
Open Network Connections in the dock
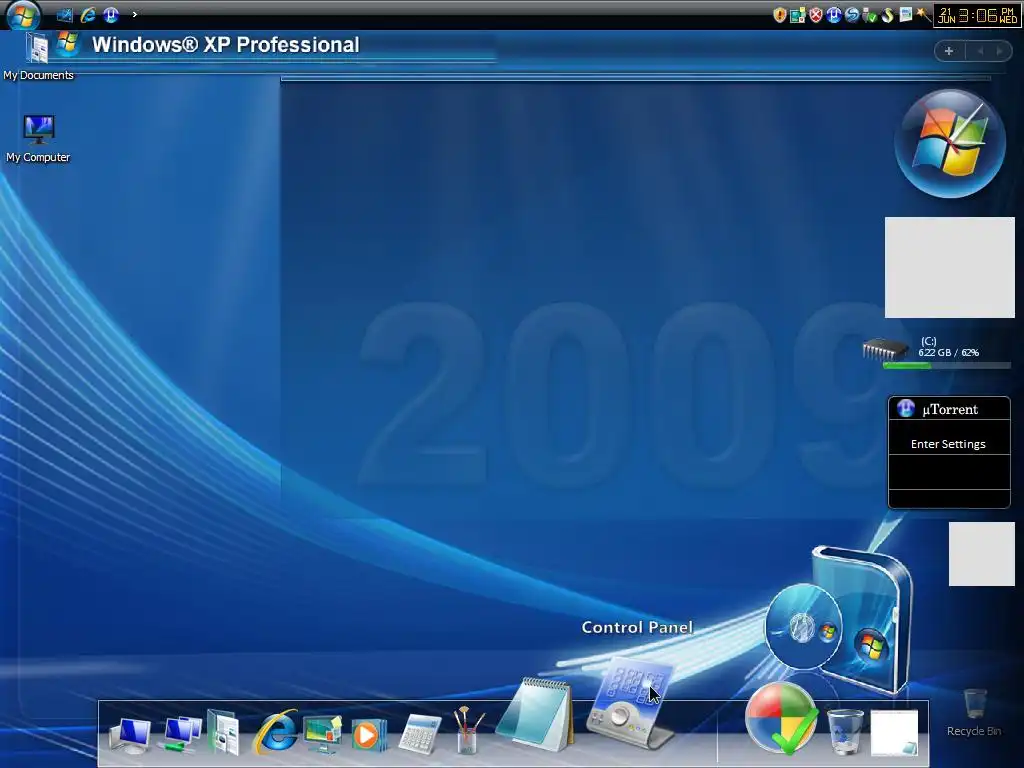(x=182, y=733)
